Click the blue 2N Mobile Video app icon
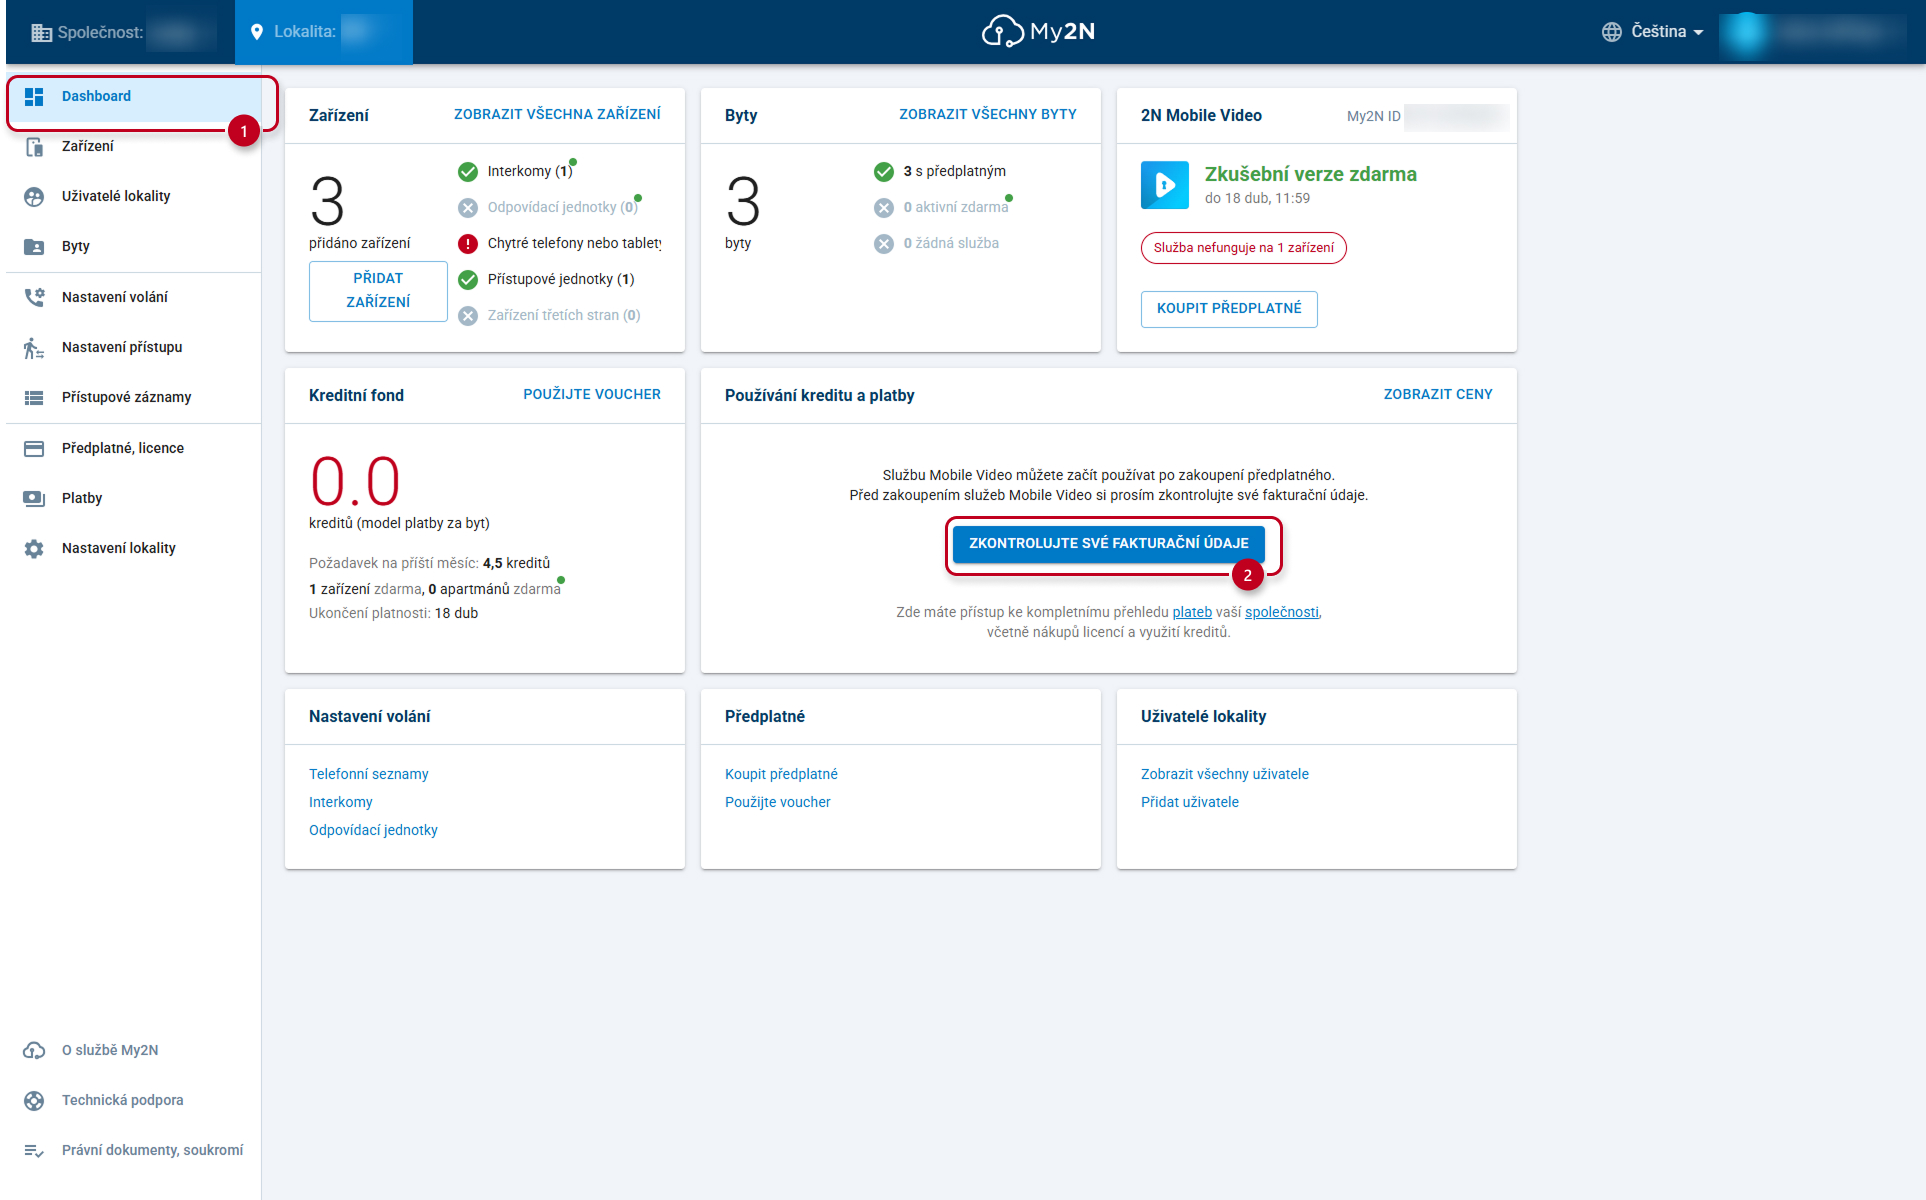Viewport: 1926px width, 1200px height. [x=1165, y=184]
